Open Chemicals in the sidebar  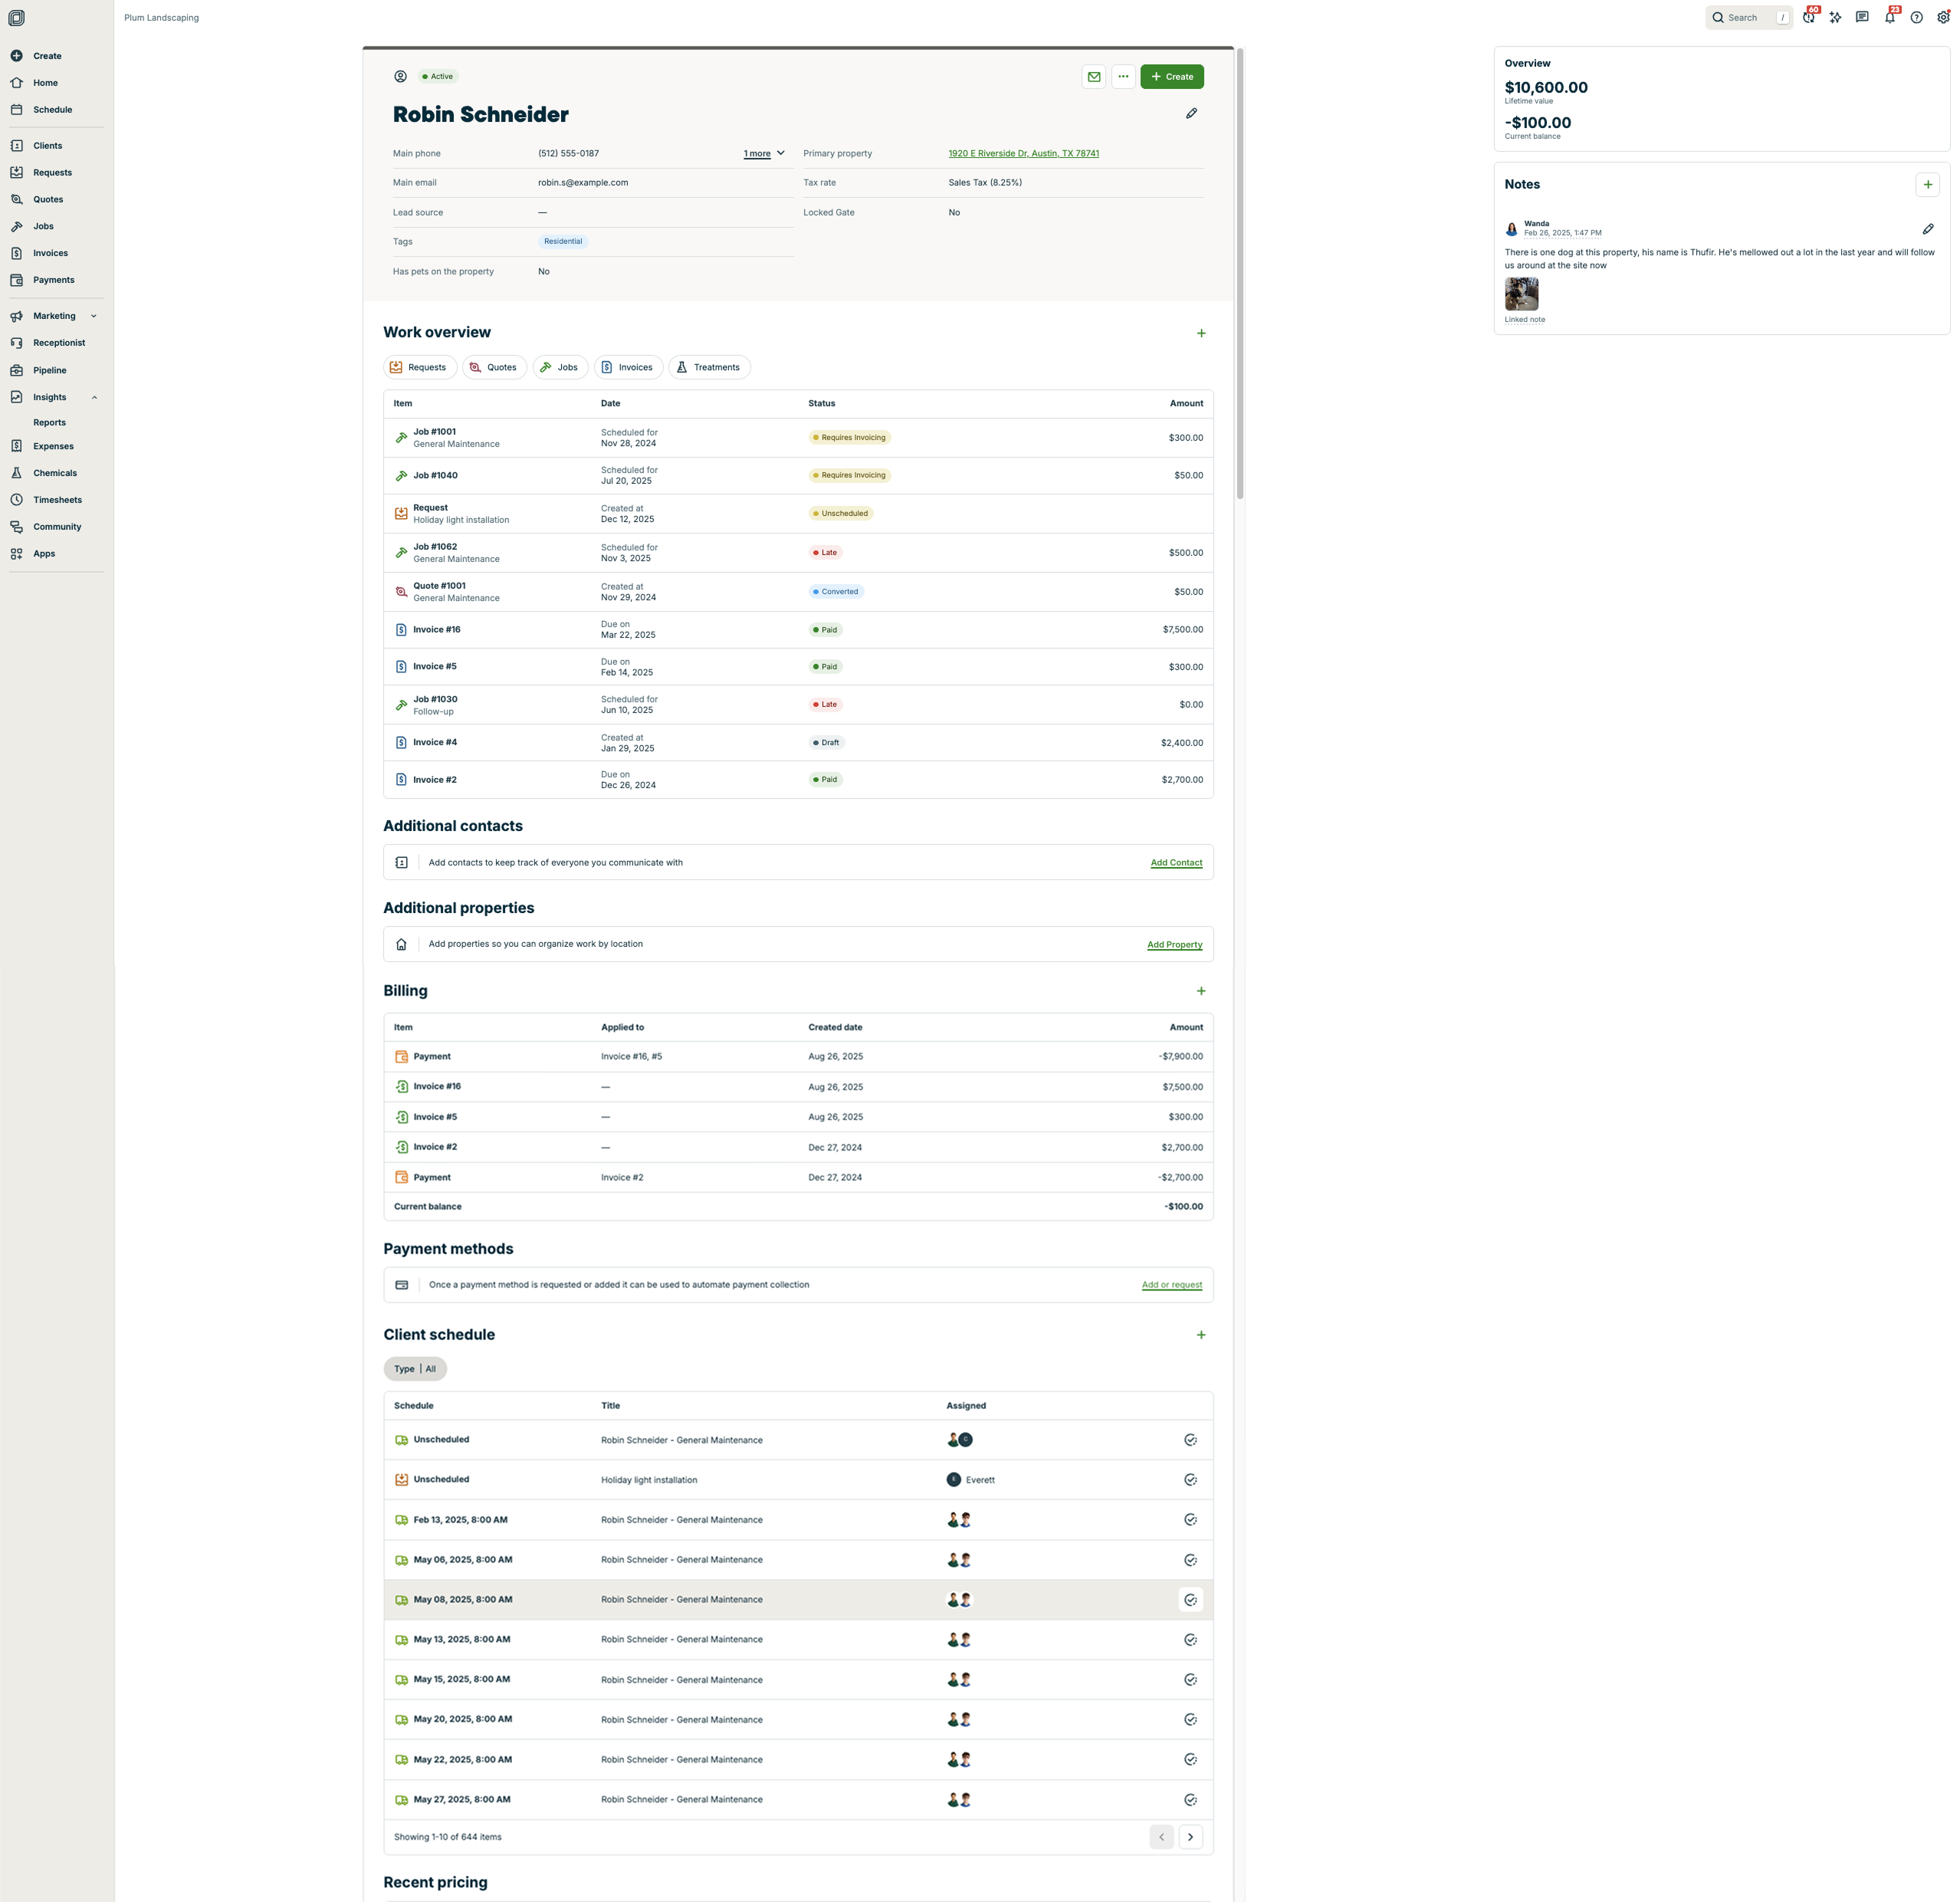click(x=54, y=473)
